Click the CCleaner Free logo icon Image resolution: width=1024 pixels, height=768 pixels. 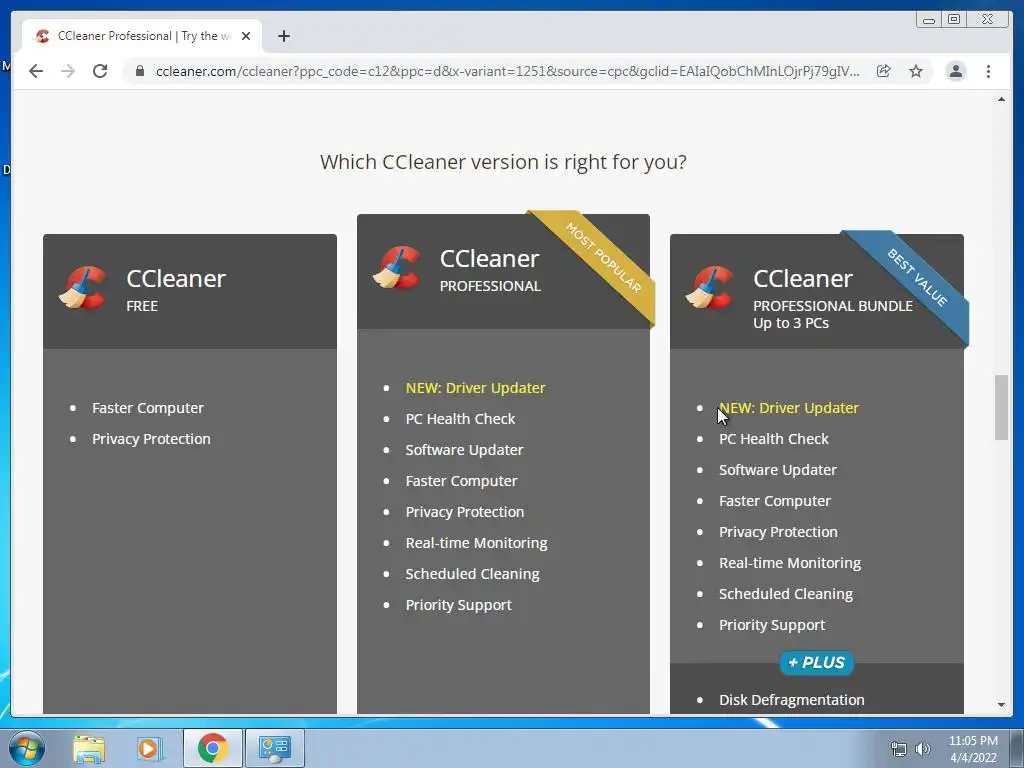[82, 287]
